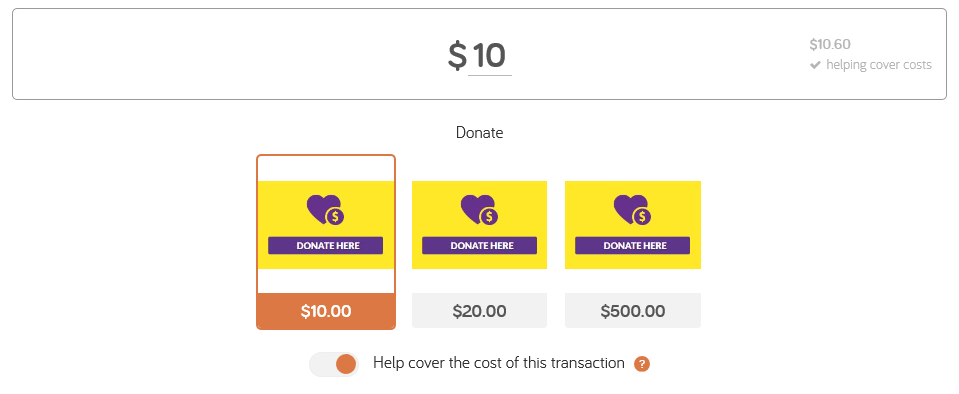Click the DONATE HERE banner on the $20.00 card
This screenshot has height=394, width=959.
[x=480, y=245]
